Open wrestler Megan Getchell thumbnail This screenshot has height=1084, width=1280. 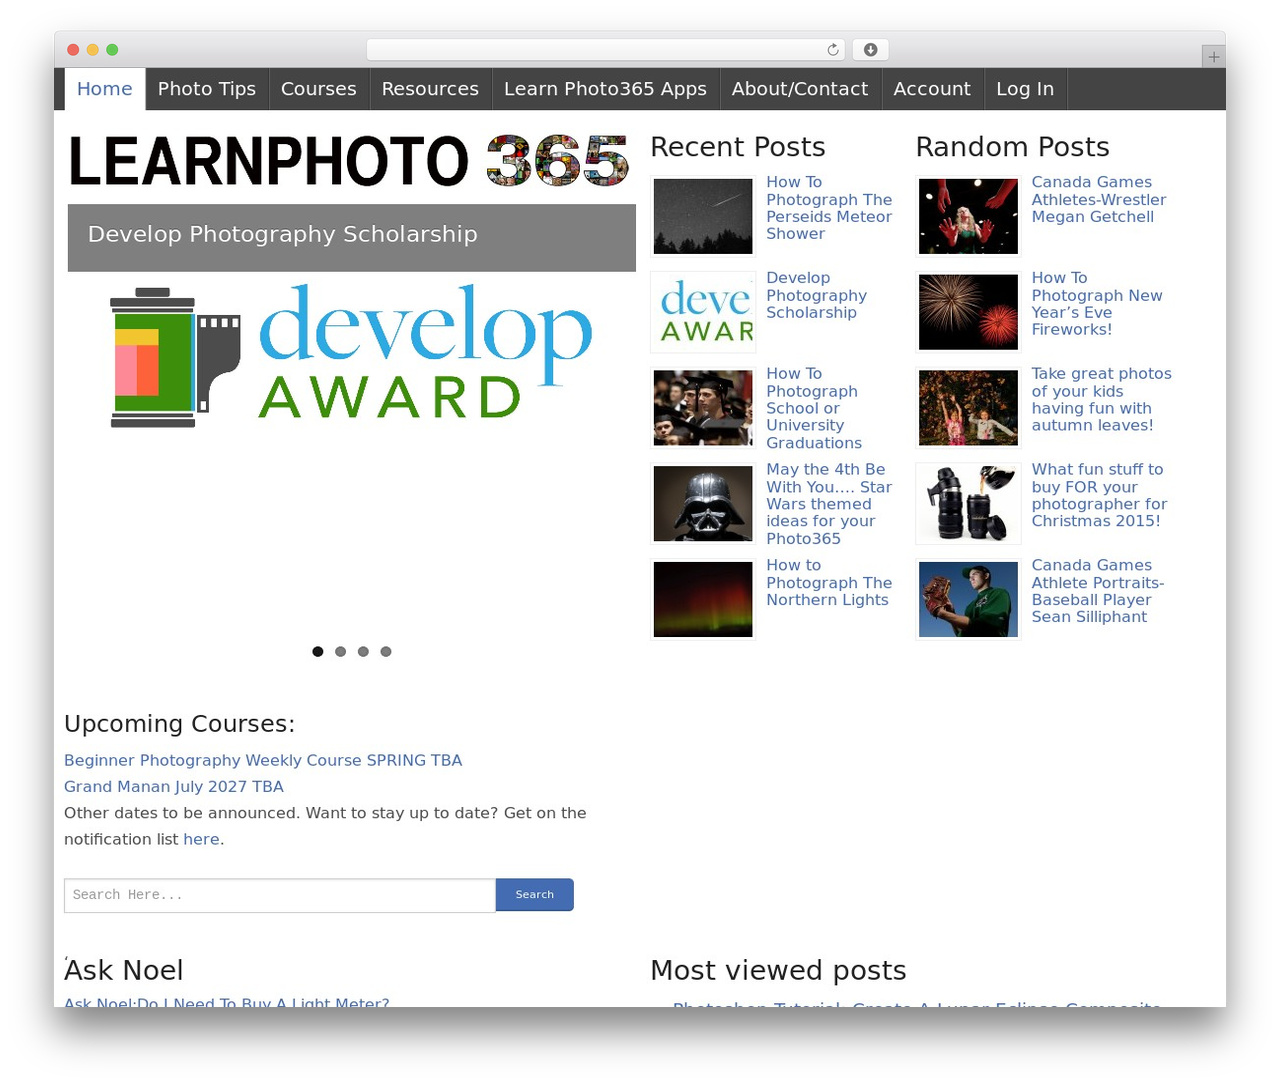(968, 216)
